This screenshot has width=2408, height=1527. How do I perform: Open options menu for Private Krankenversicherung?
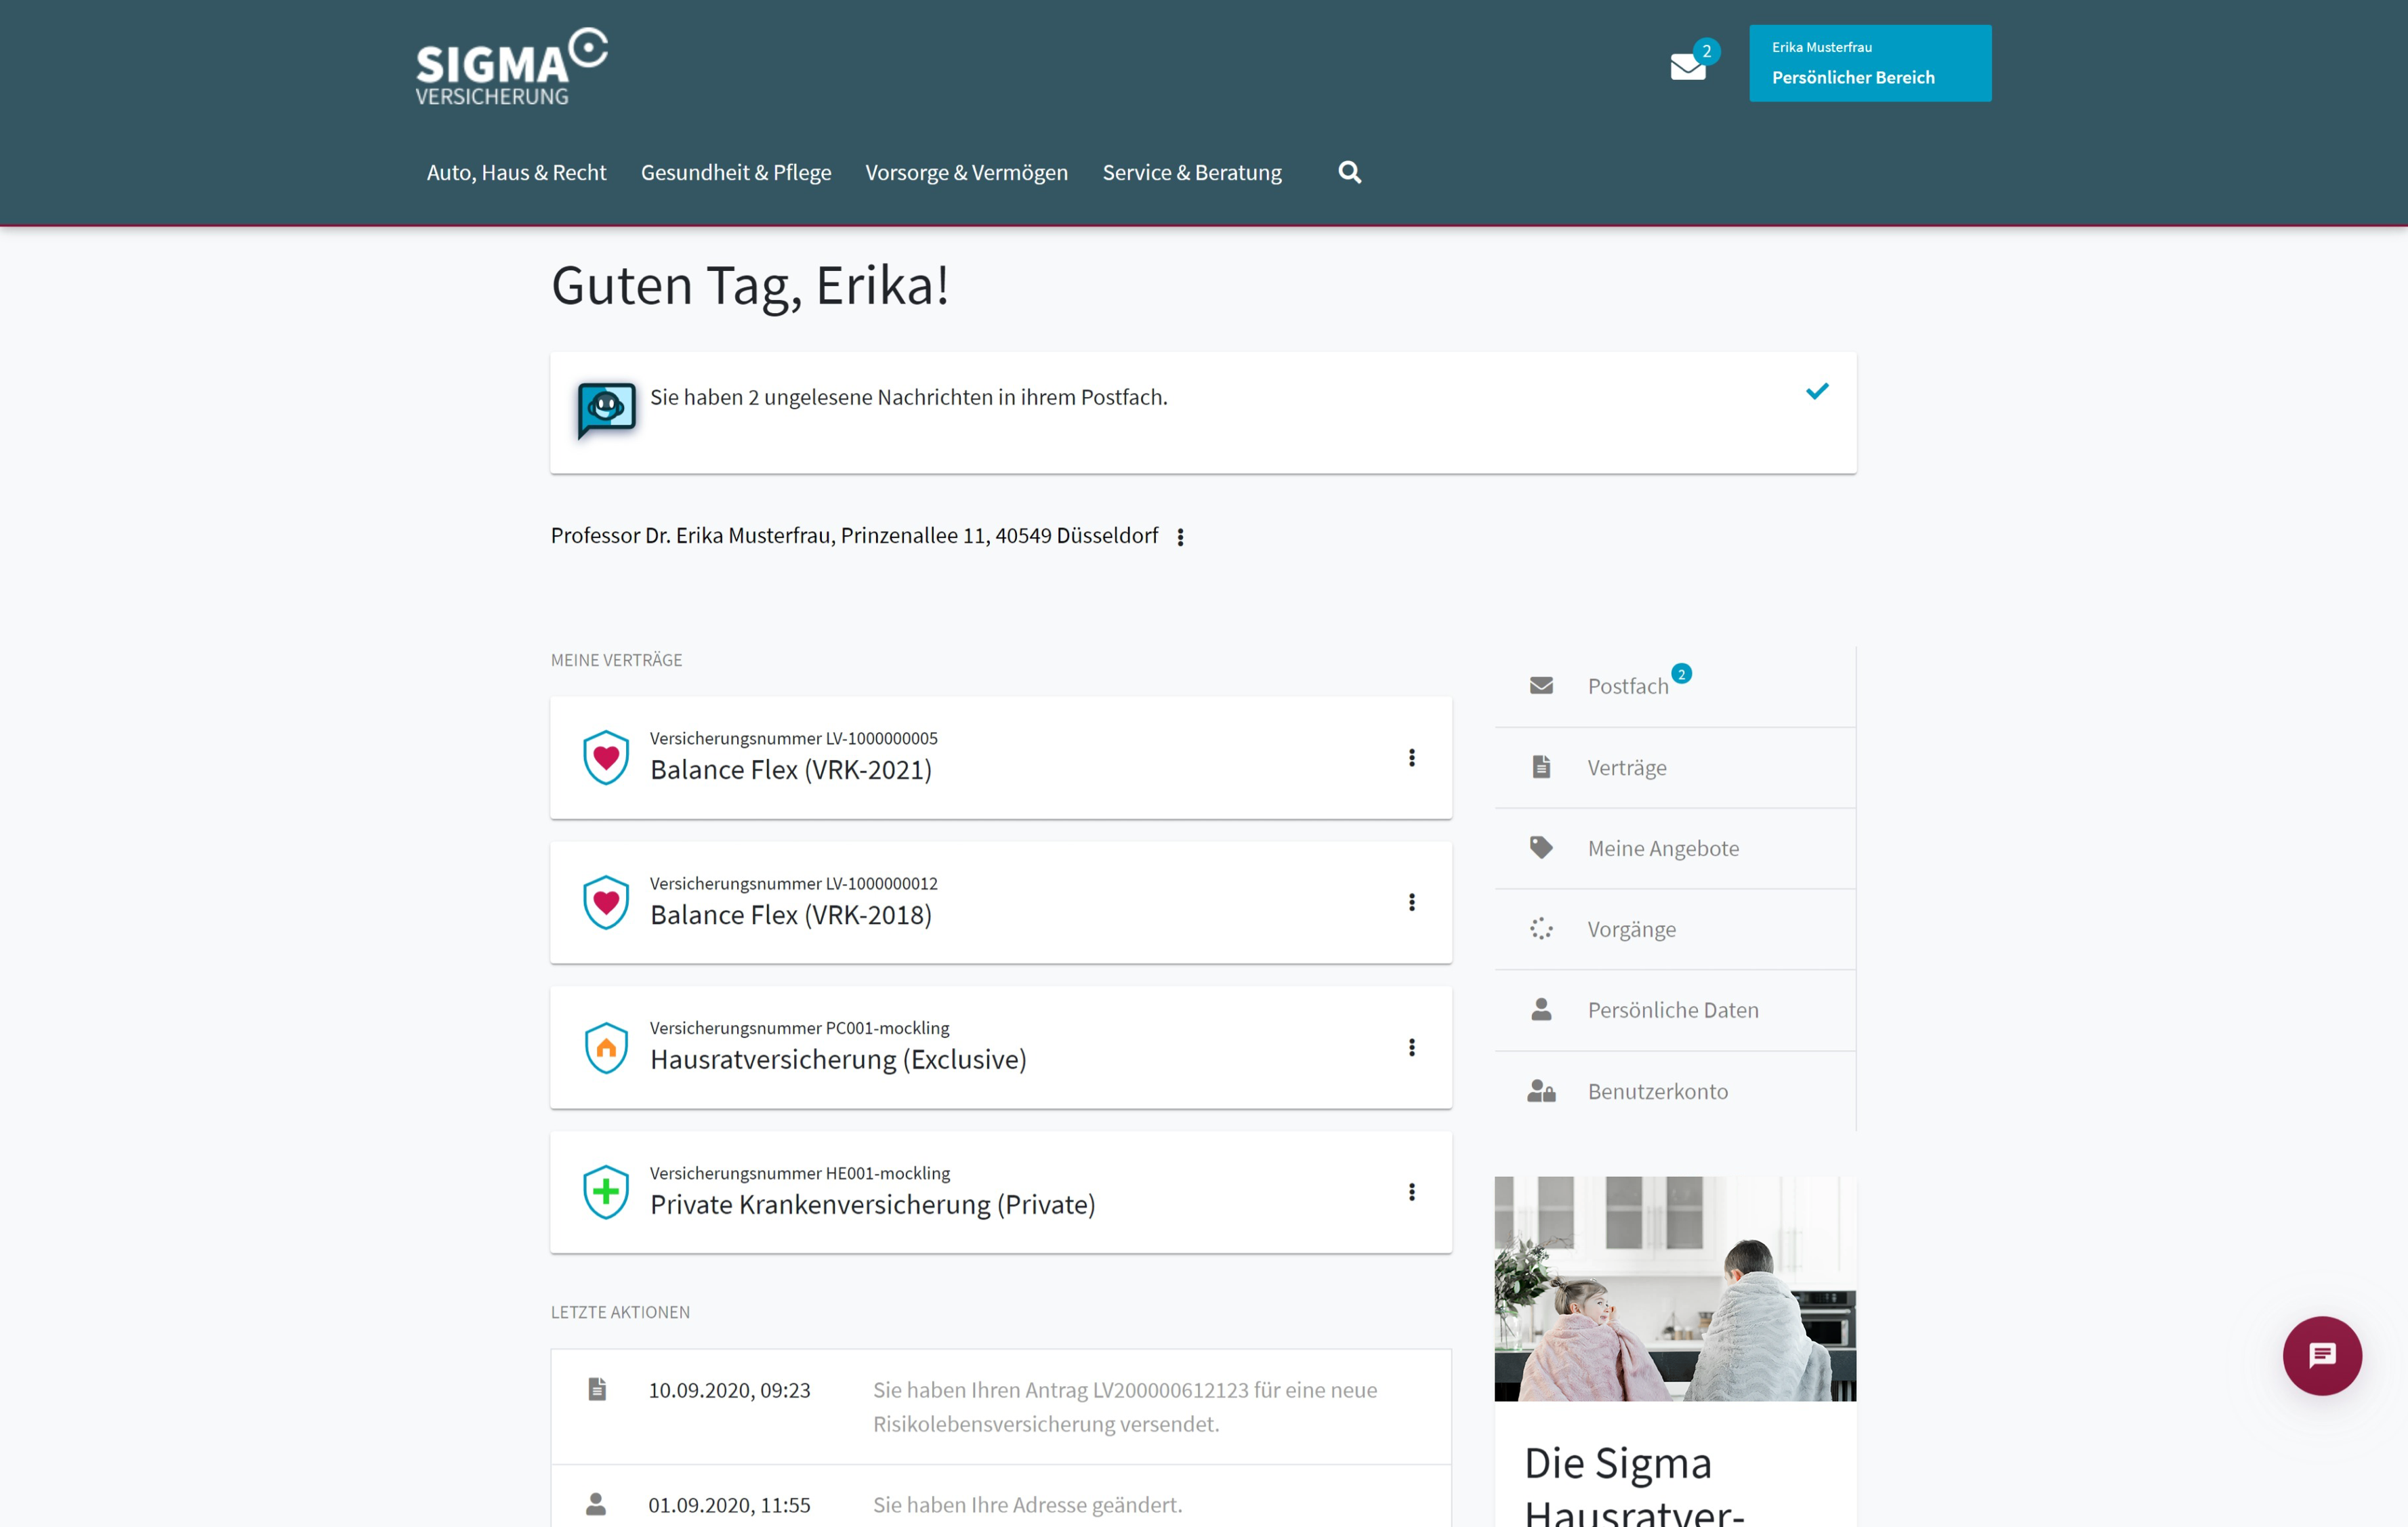click(1411, 1192)
